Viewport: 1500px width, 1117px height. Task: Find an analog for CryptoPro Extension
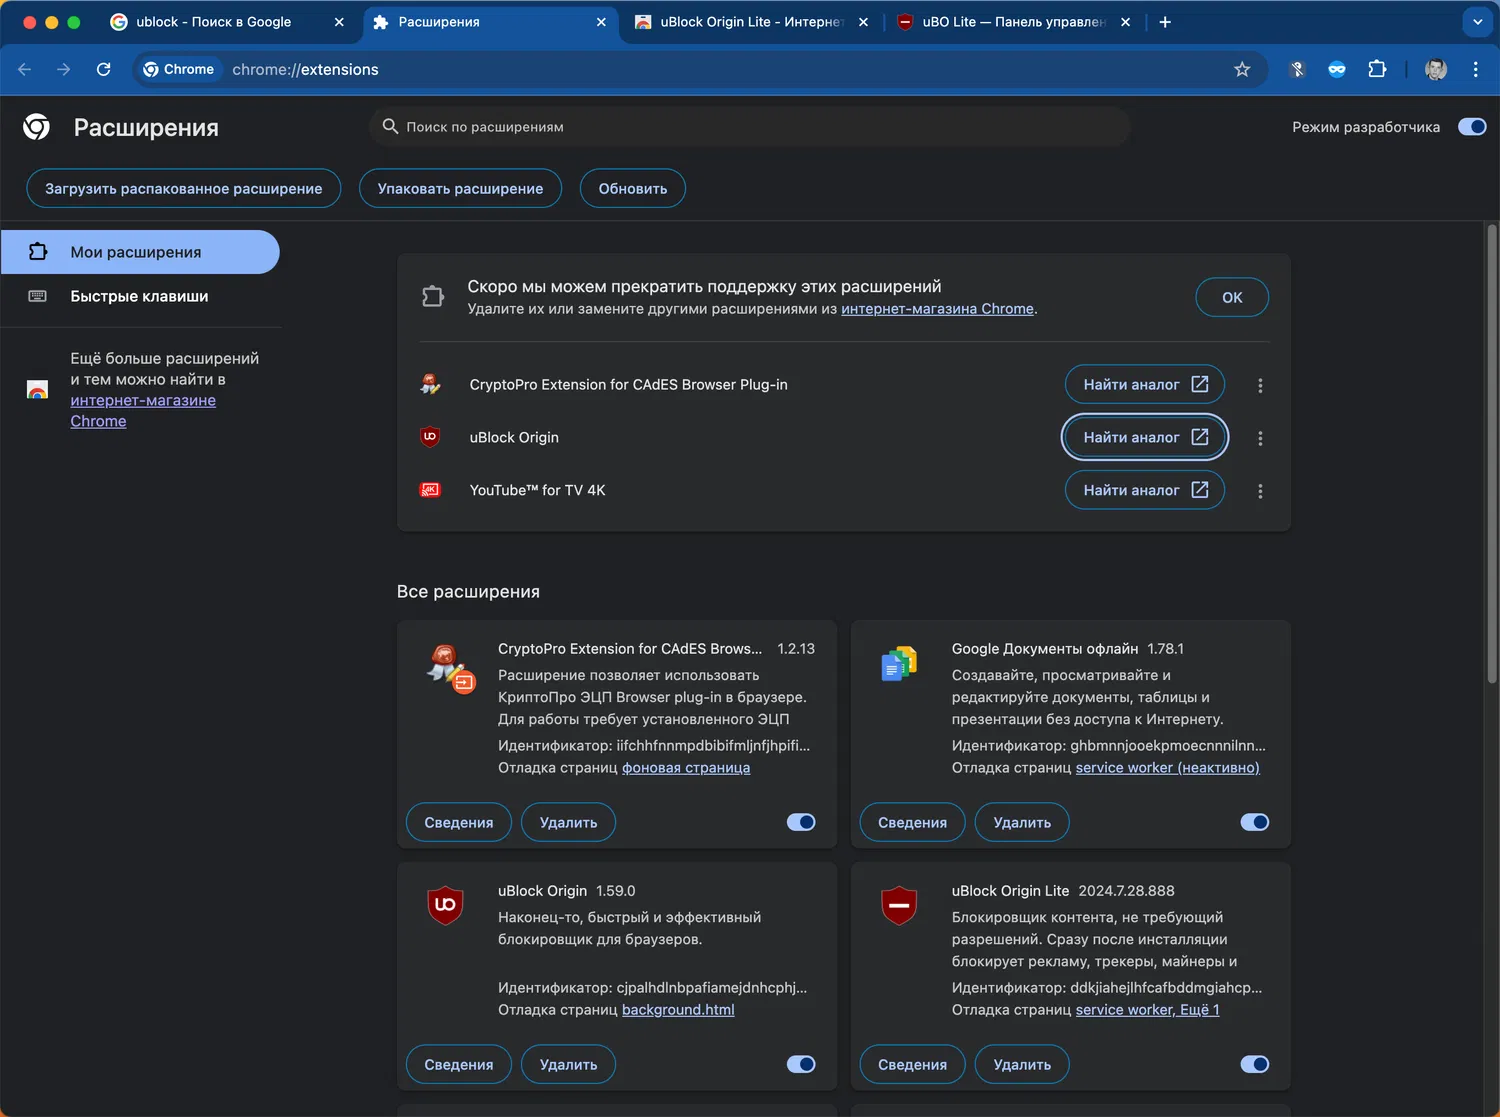click(x=1145, y=384)
